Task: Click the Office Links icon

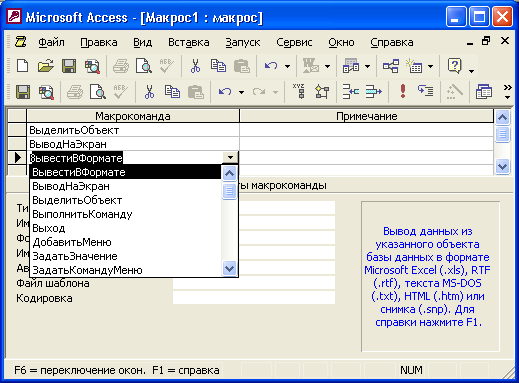Action: coord(310,66)
